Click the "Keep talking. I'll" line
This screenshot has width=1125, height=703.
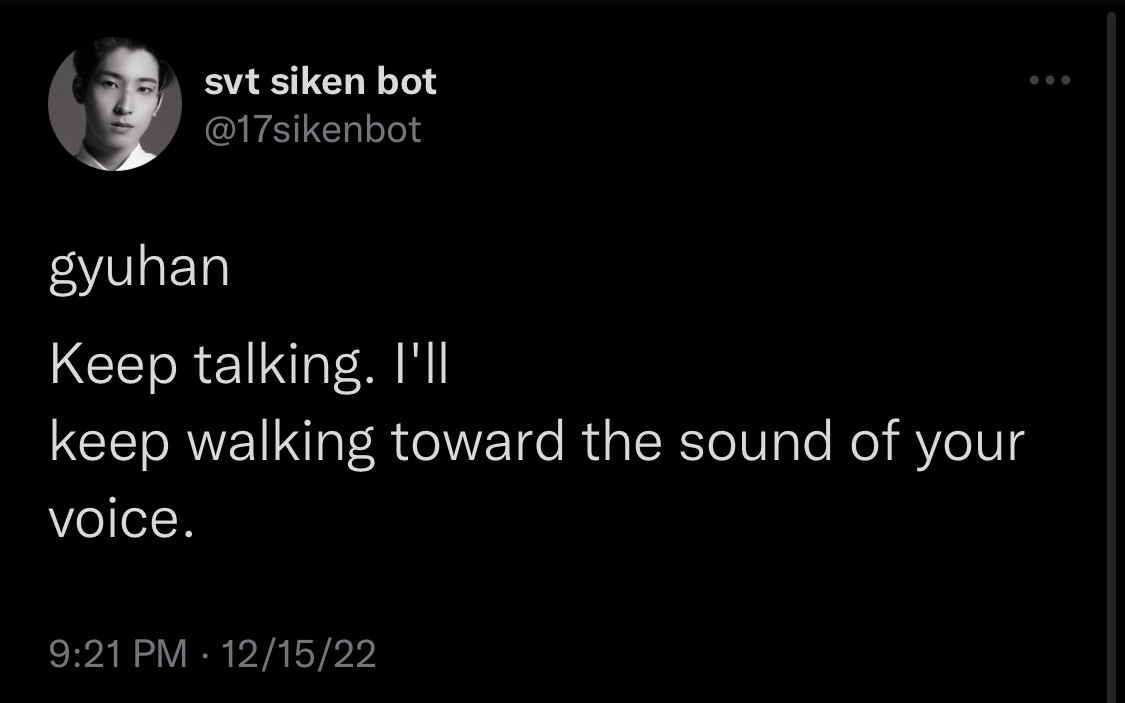click(x=249, y=366)
